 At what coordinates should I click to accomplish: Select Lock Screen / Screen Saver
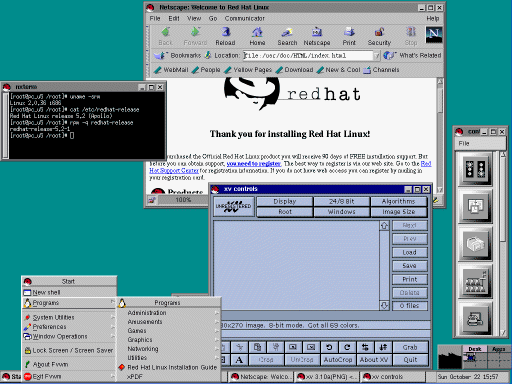click(69, 350)
